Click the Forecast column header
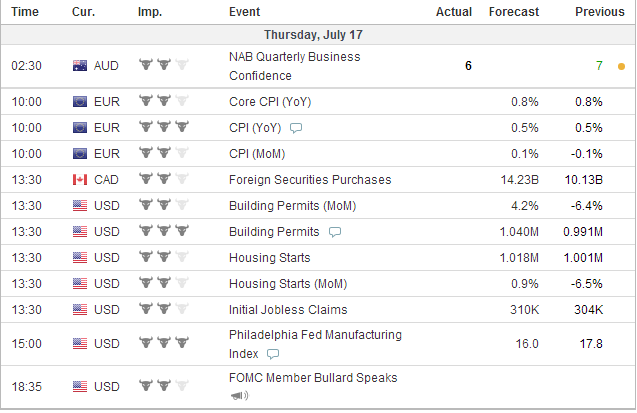637x413 pixels. click(514, 12)
